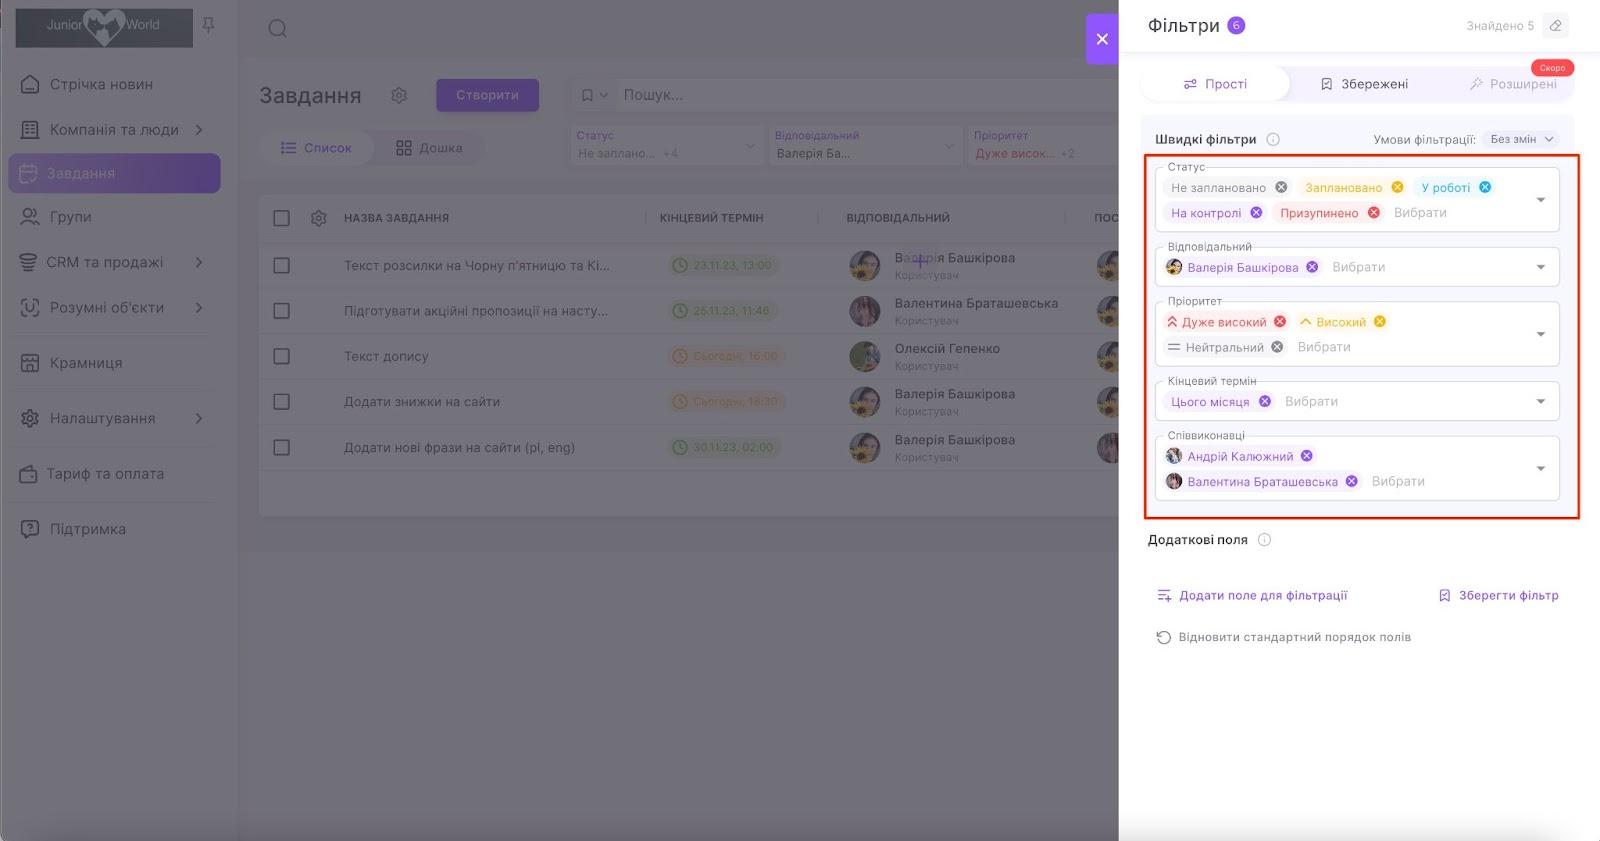Click the pin icon near the logo

tap(208, 26)
